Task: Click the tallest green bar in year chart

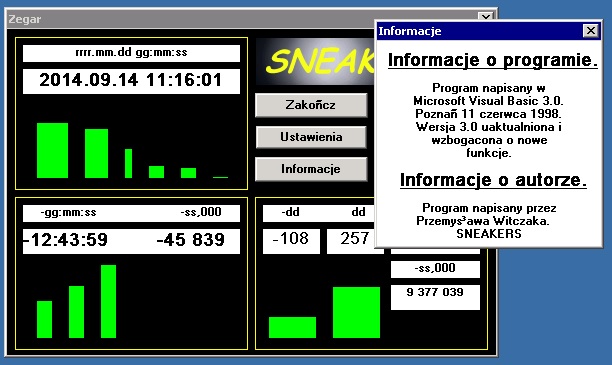Action: pyautogui.click(x=52, y=150)
